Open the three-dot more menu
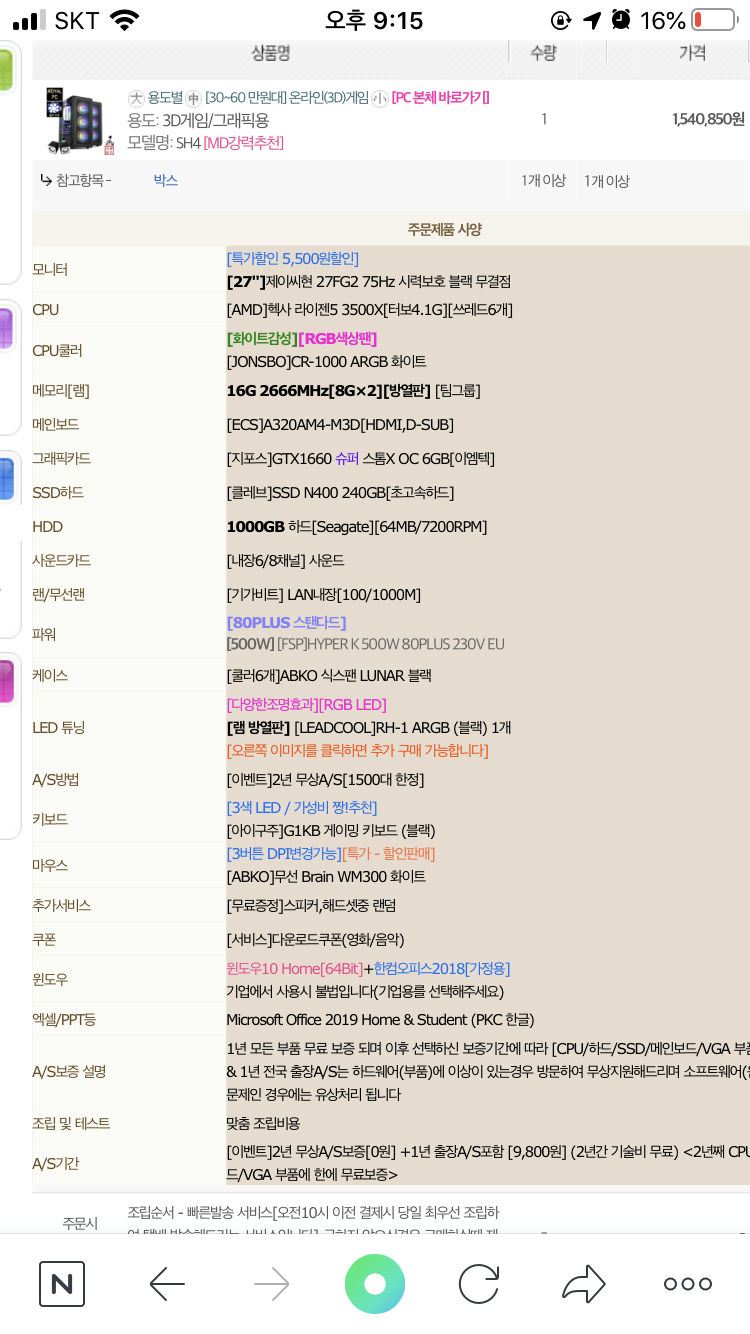 688,1284
